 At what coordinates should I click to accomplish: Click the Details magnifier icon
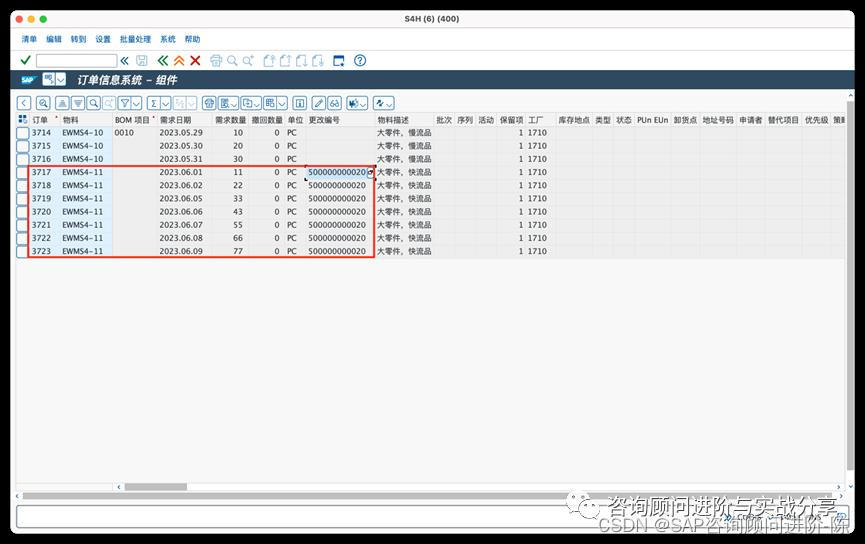(43, 103)
